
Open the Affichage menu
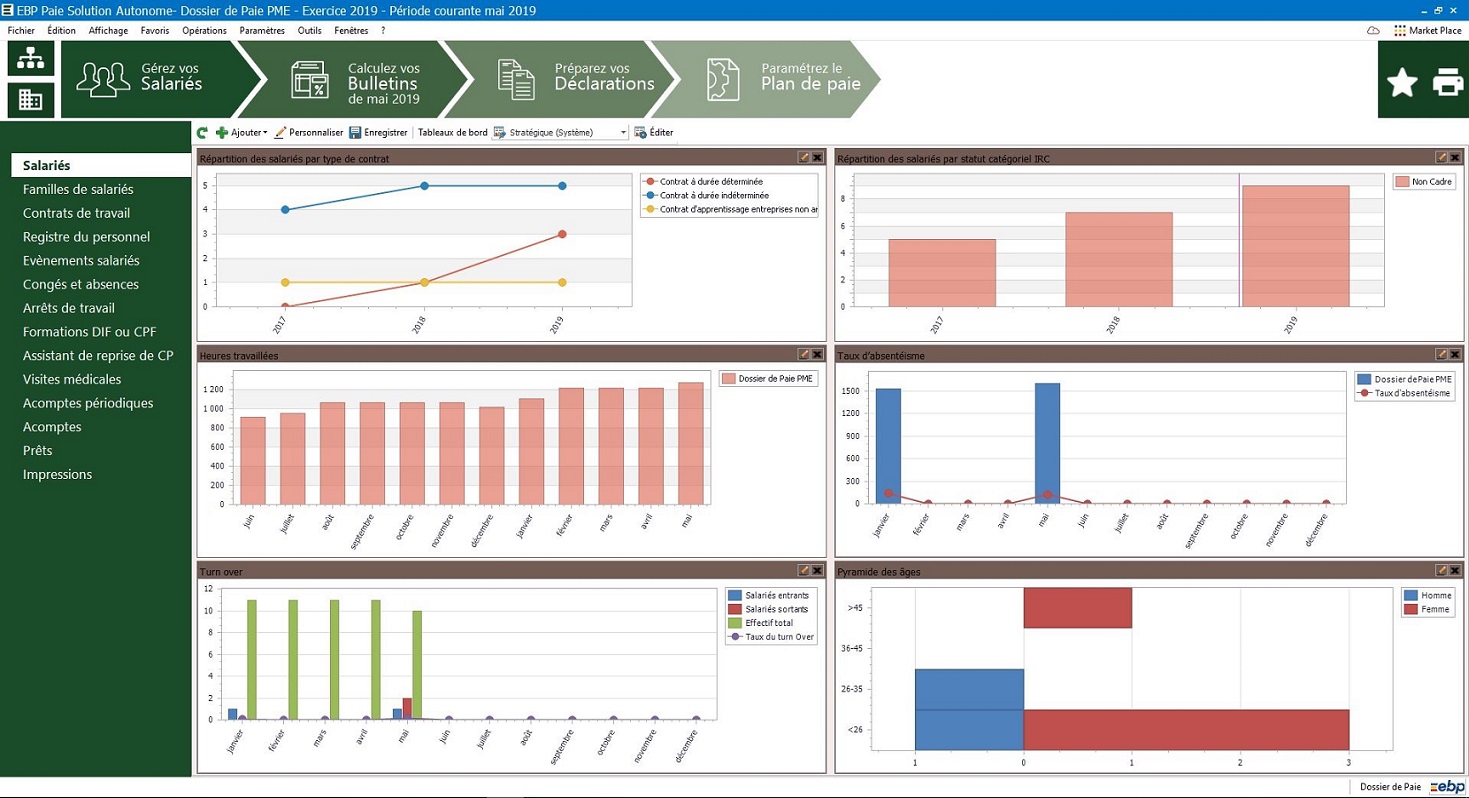[x=108, y=31]
